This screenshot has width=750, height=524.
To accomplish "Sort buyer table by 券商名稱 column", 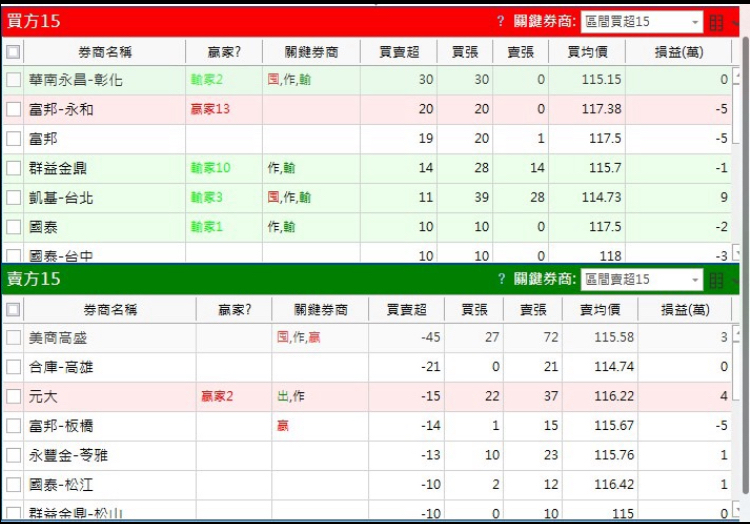I will coord(105,52).
